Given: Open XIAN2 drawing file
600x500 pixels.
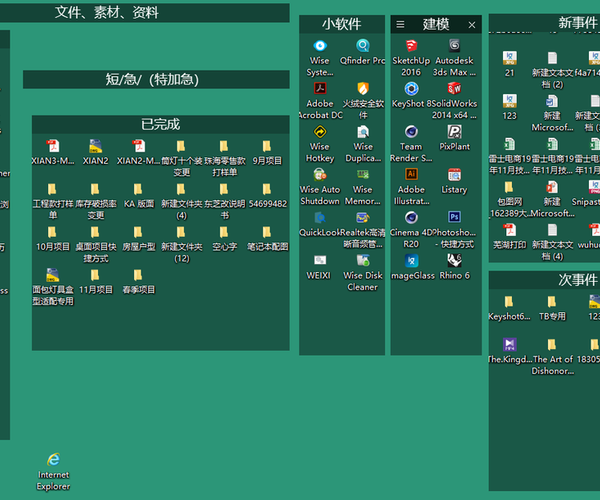Looking at the screenshot, I should click(x=96, y=146).
